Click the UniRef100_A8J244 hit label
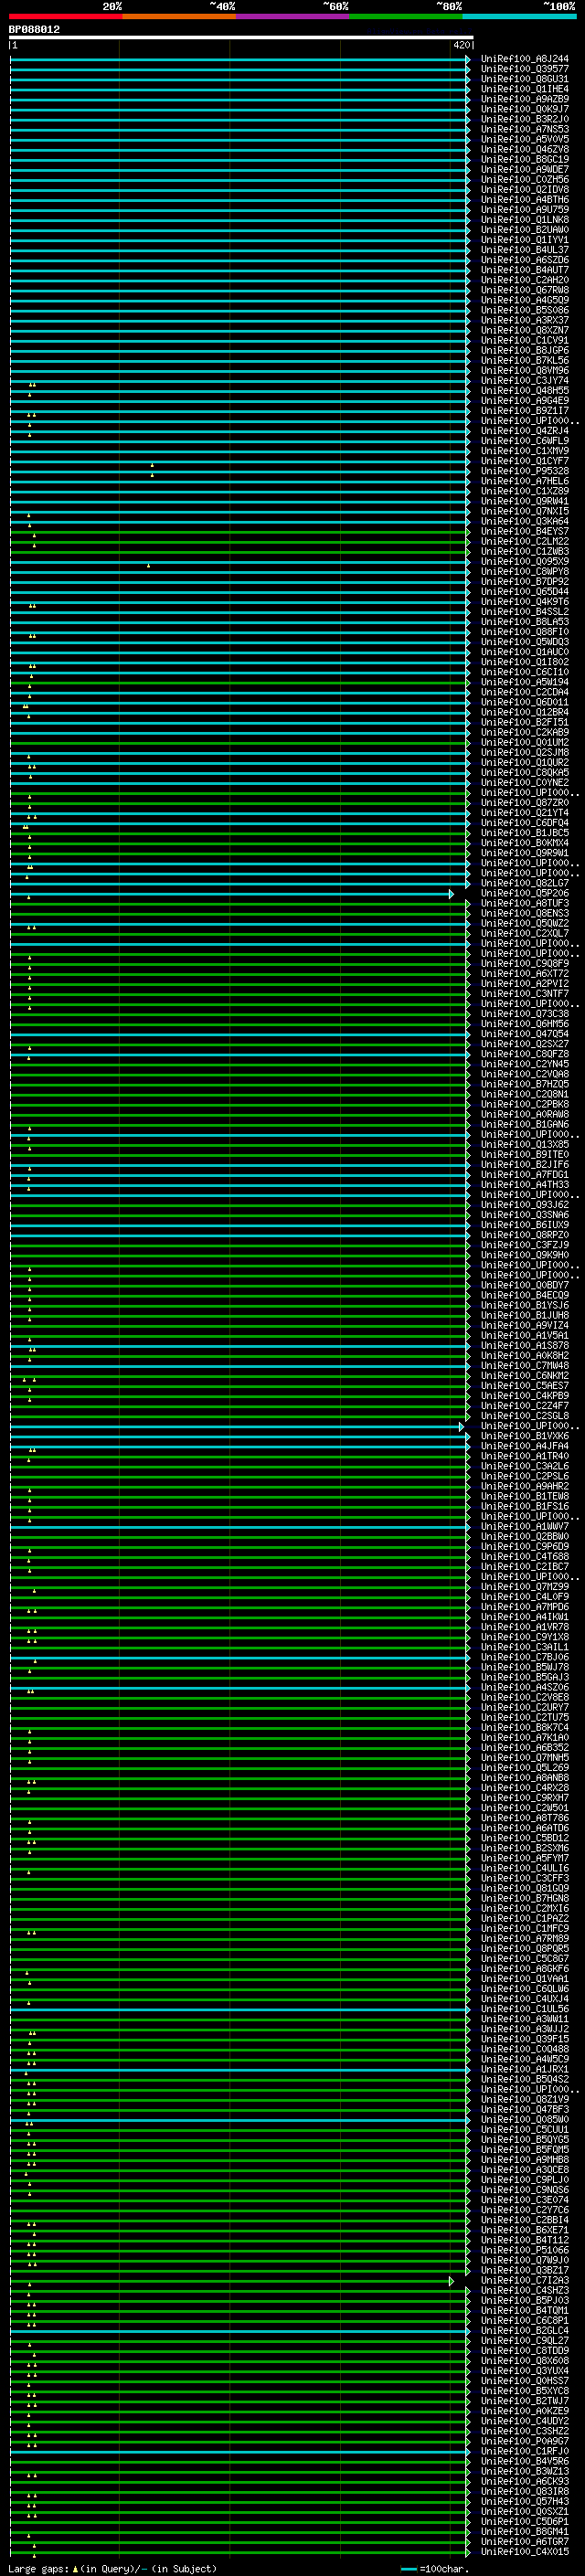585x2576 pixels. click(x=524, y=59)
